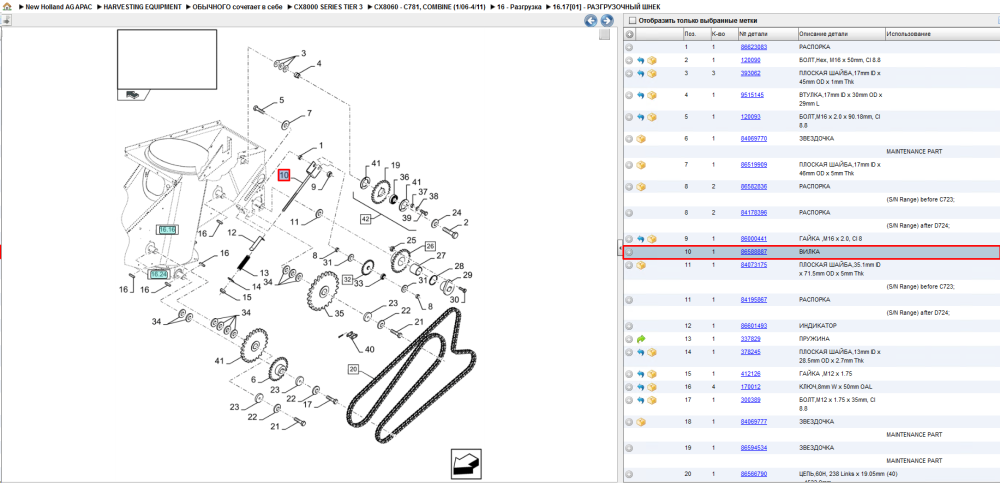Image resolution: width=1000 pixels, height=483 pixels.
Task: Open cyan reference label 16.16
Action: (167, 229)
